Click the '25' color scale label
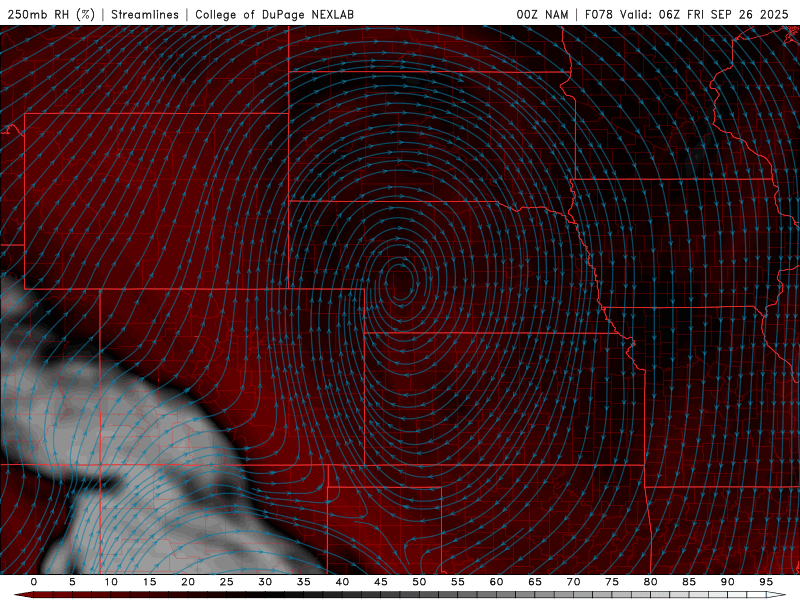 (x=227, y=582)
